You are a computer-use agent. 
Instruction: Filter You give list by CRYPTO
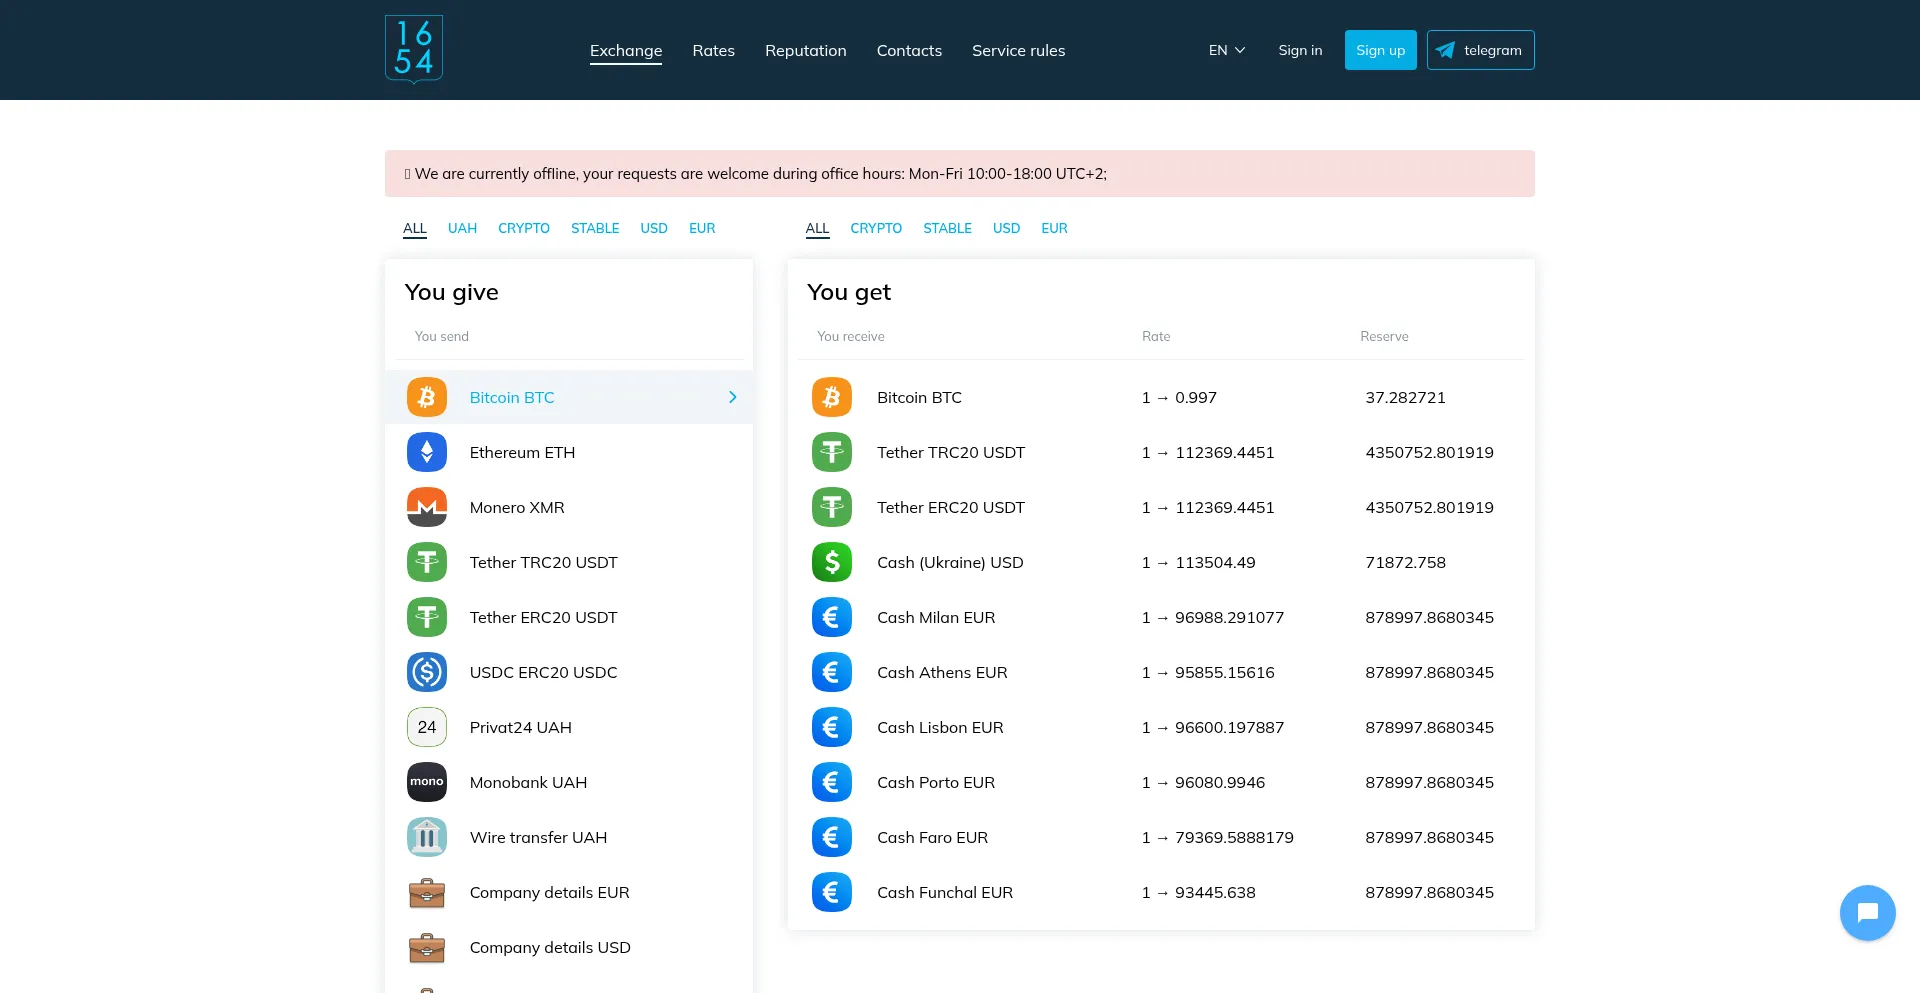coord(524,228)
